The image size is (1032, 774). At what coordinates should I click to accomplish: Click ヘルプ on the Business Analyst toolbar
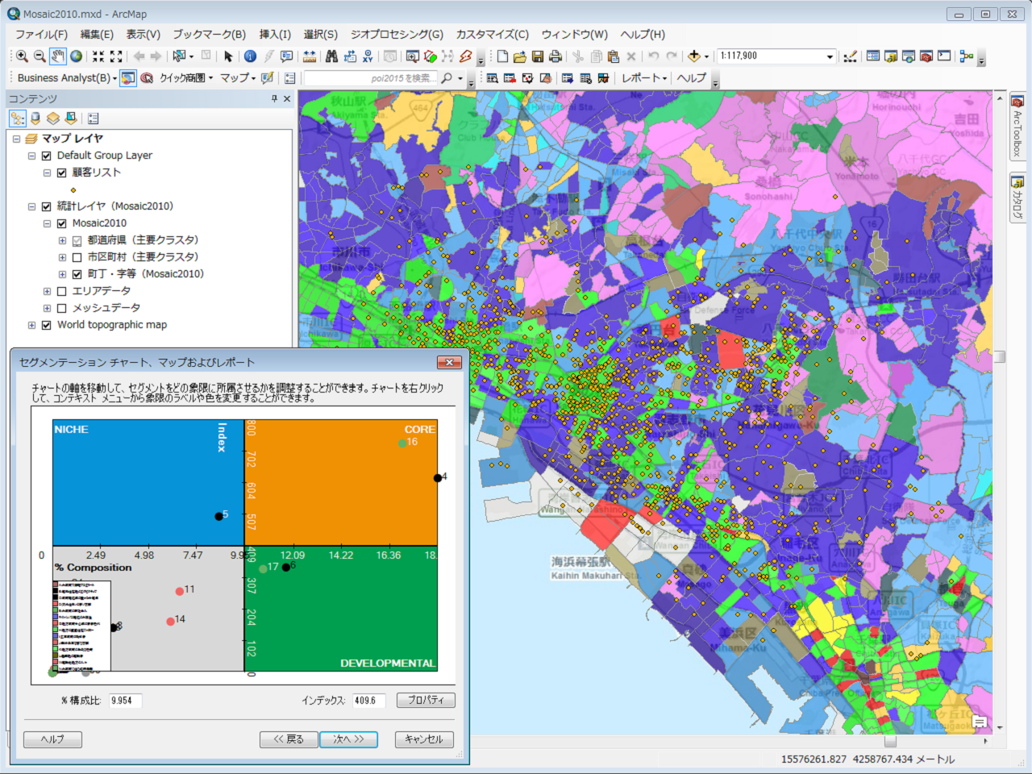point(691,78)
